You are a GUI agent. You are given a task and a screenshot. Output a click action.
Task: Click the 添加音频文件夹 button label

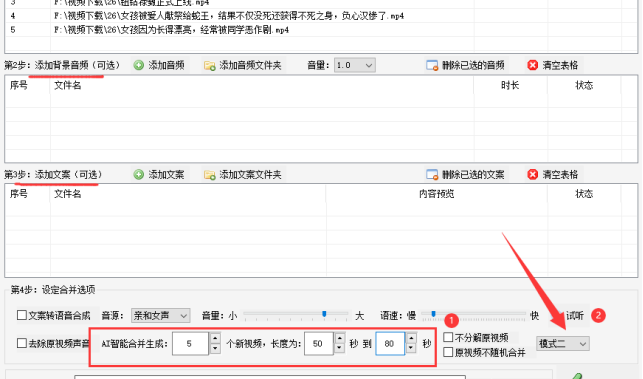tap(250, 65)
